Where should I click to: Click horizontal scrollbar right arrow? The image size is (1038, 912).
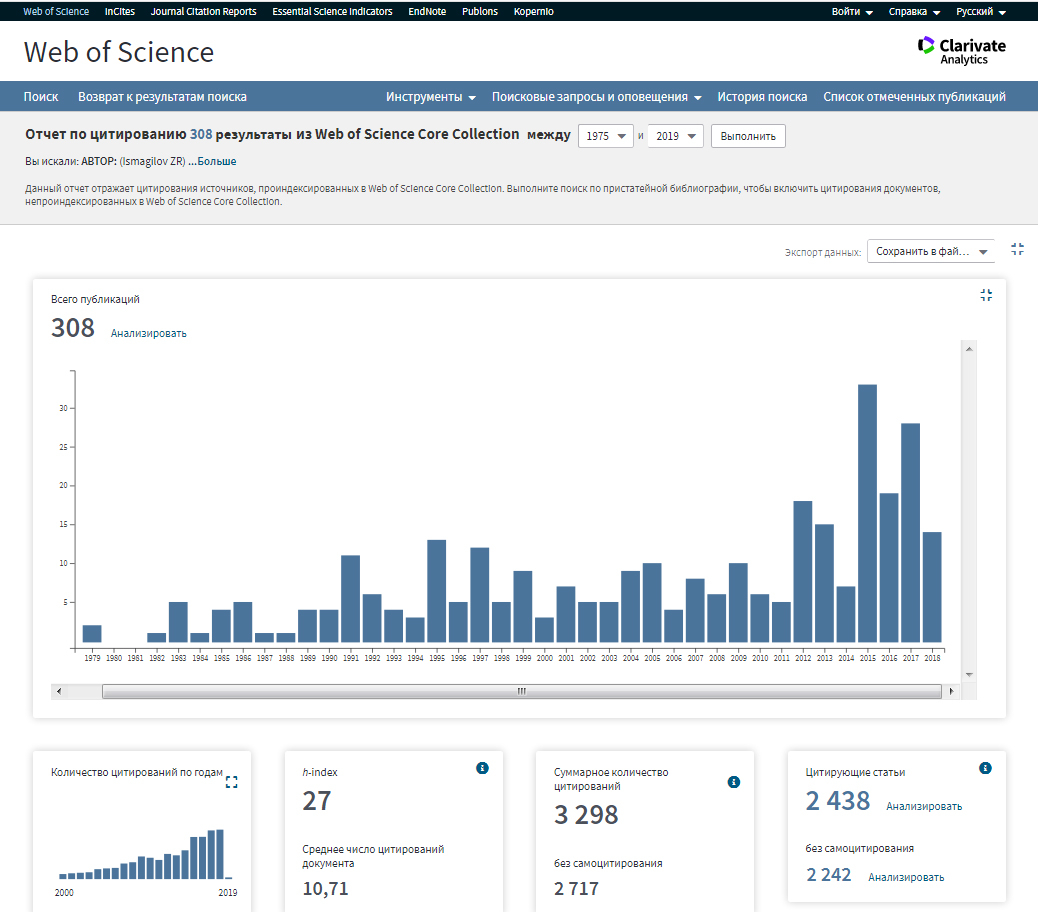pos(951,691)
